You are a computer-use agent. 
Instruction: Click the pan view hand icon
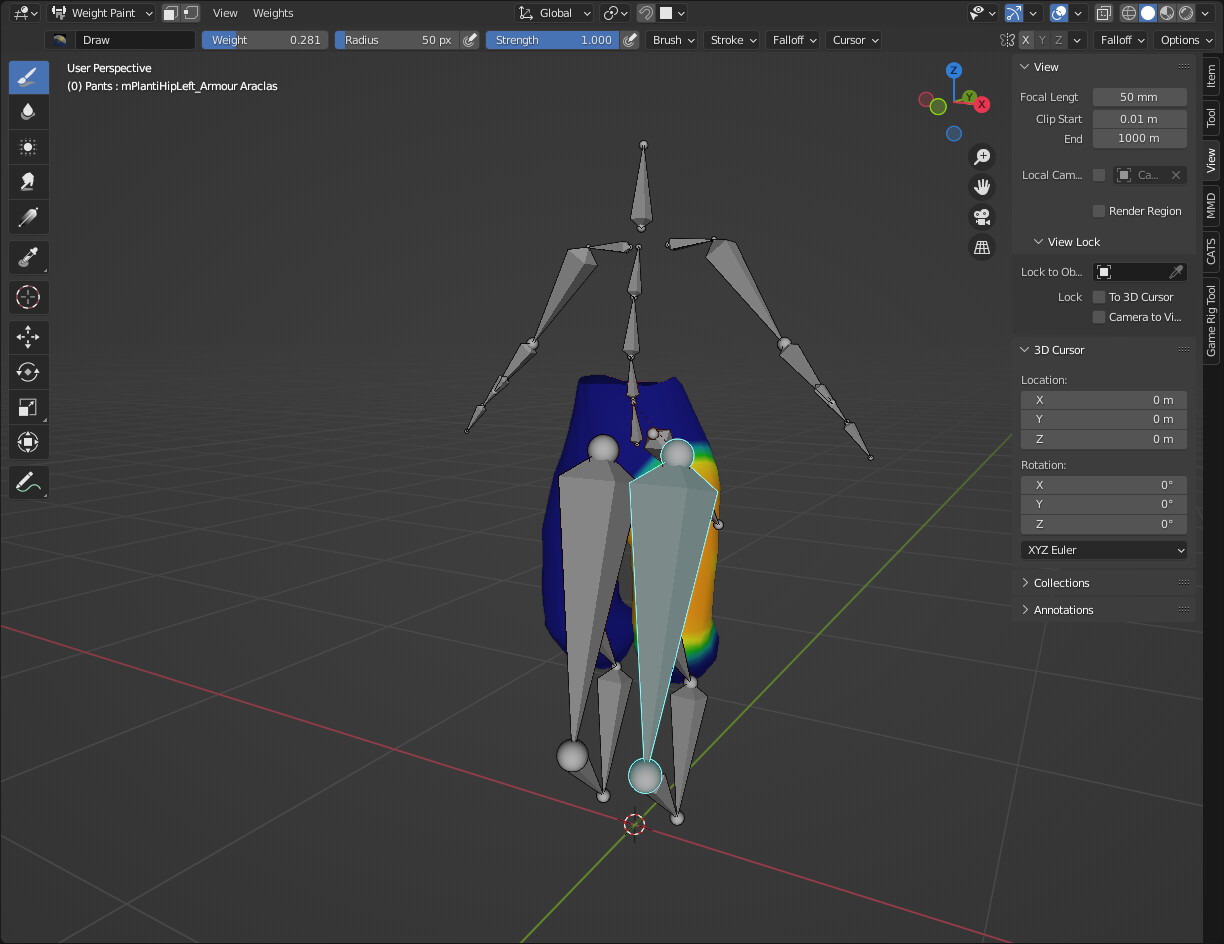pyautogui.click(x=982, y=186)
